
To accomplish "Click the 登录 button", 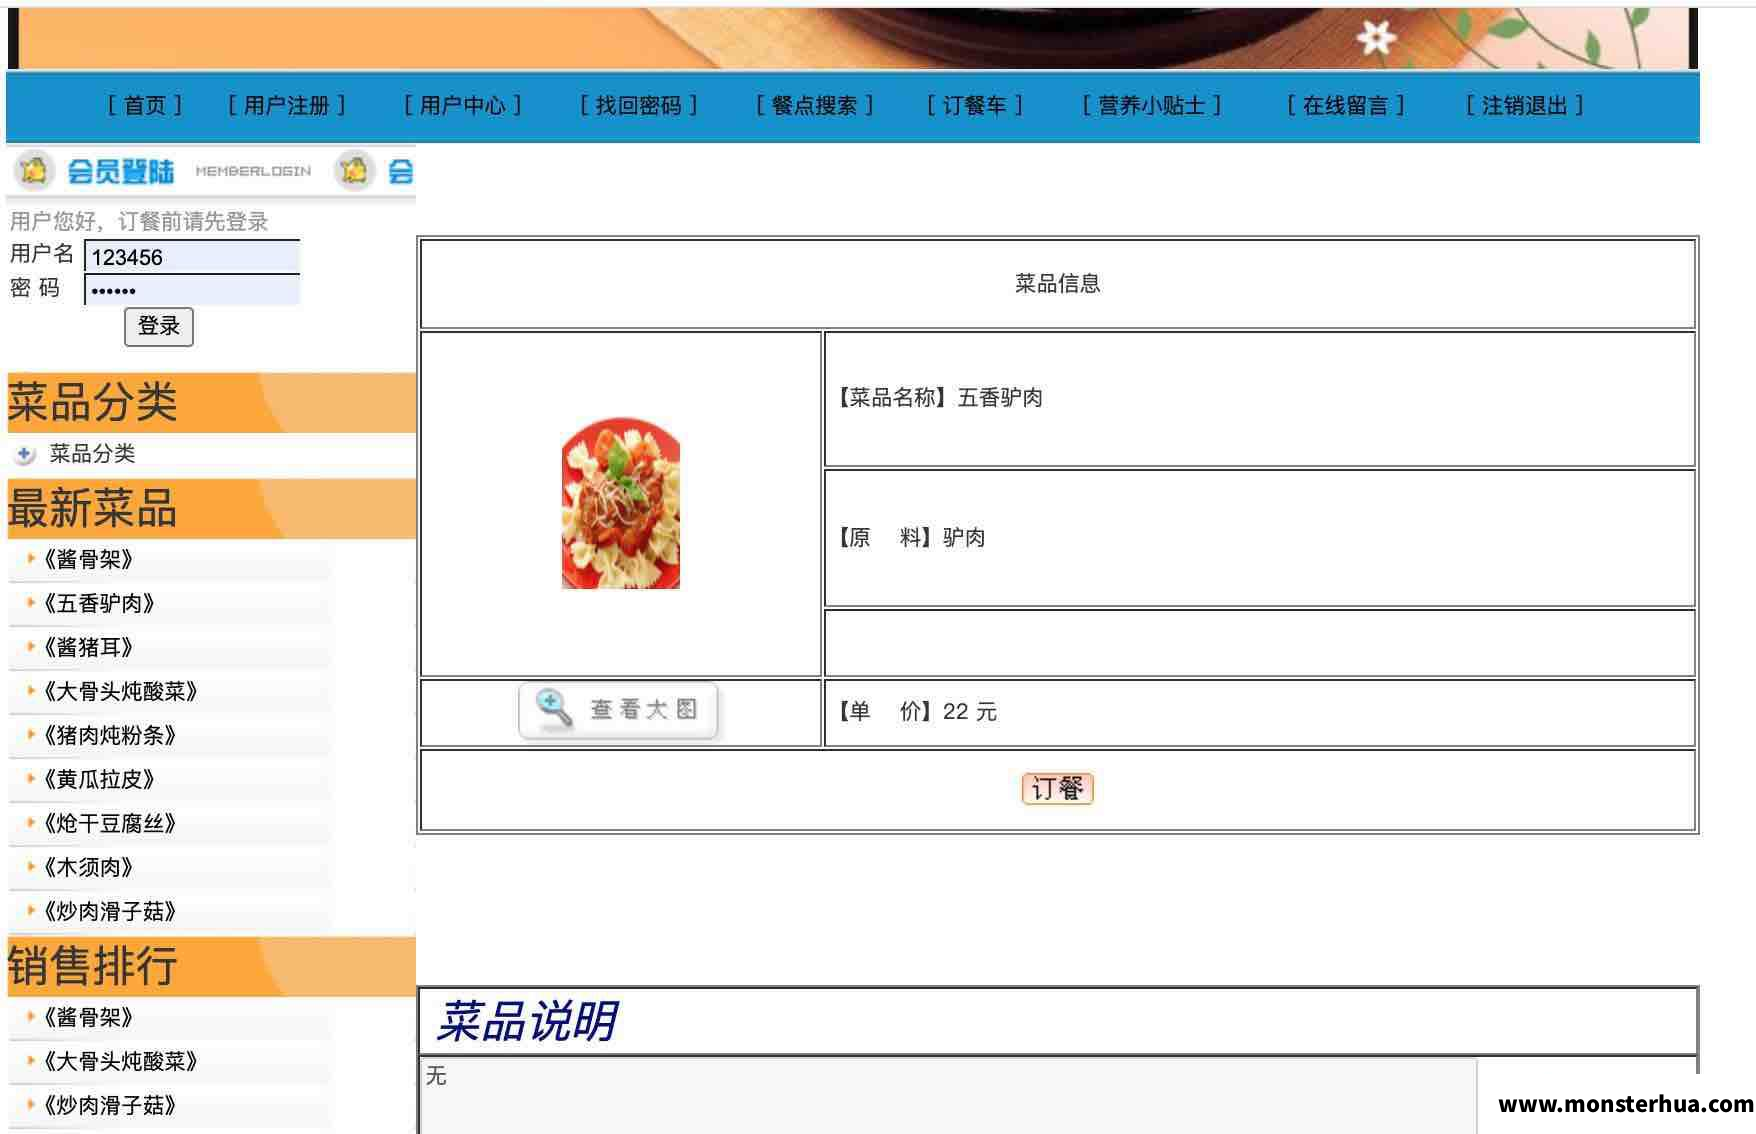I will coord(159,326).
